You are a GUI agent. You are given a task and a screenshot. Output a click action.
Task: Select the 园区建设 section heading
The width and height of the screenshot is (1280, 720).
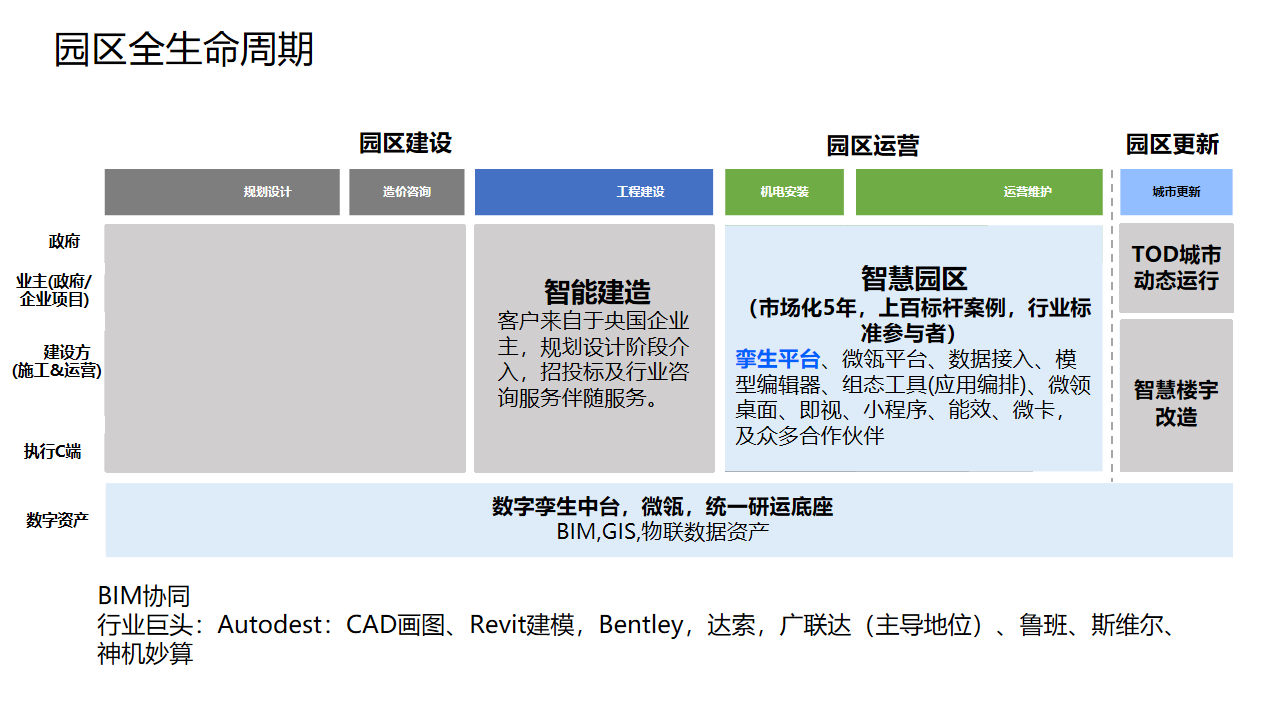click(406, 143)
